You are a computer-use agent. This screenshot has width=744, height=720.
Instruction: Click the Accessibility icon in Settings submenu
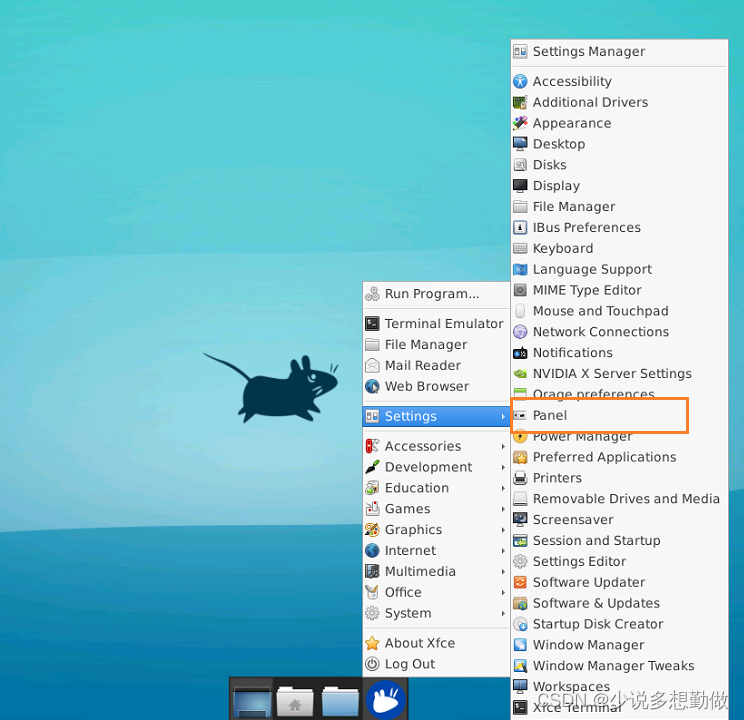520,82
